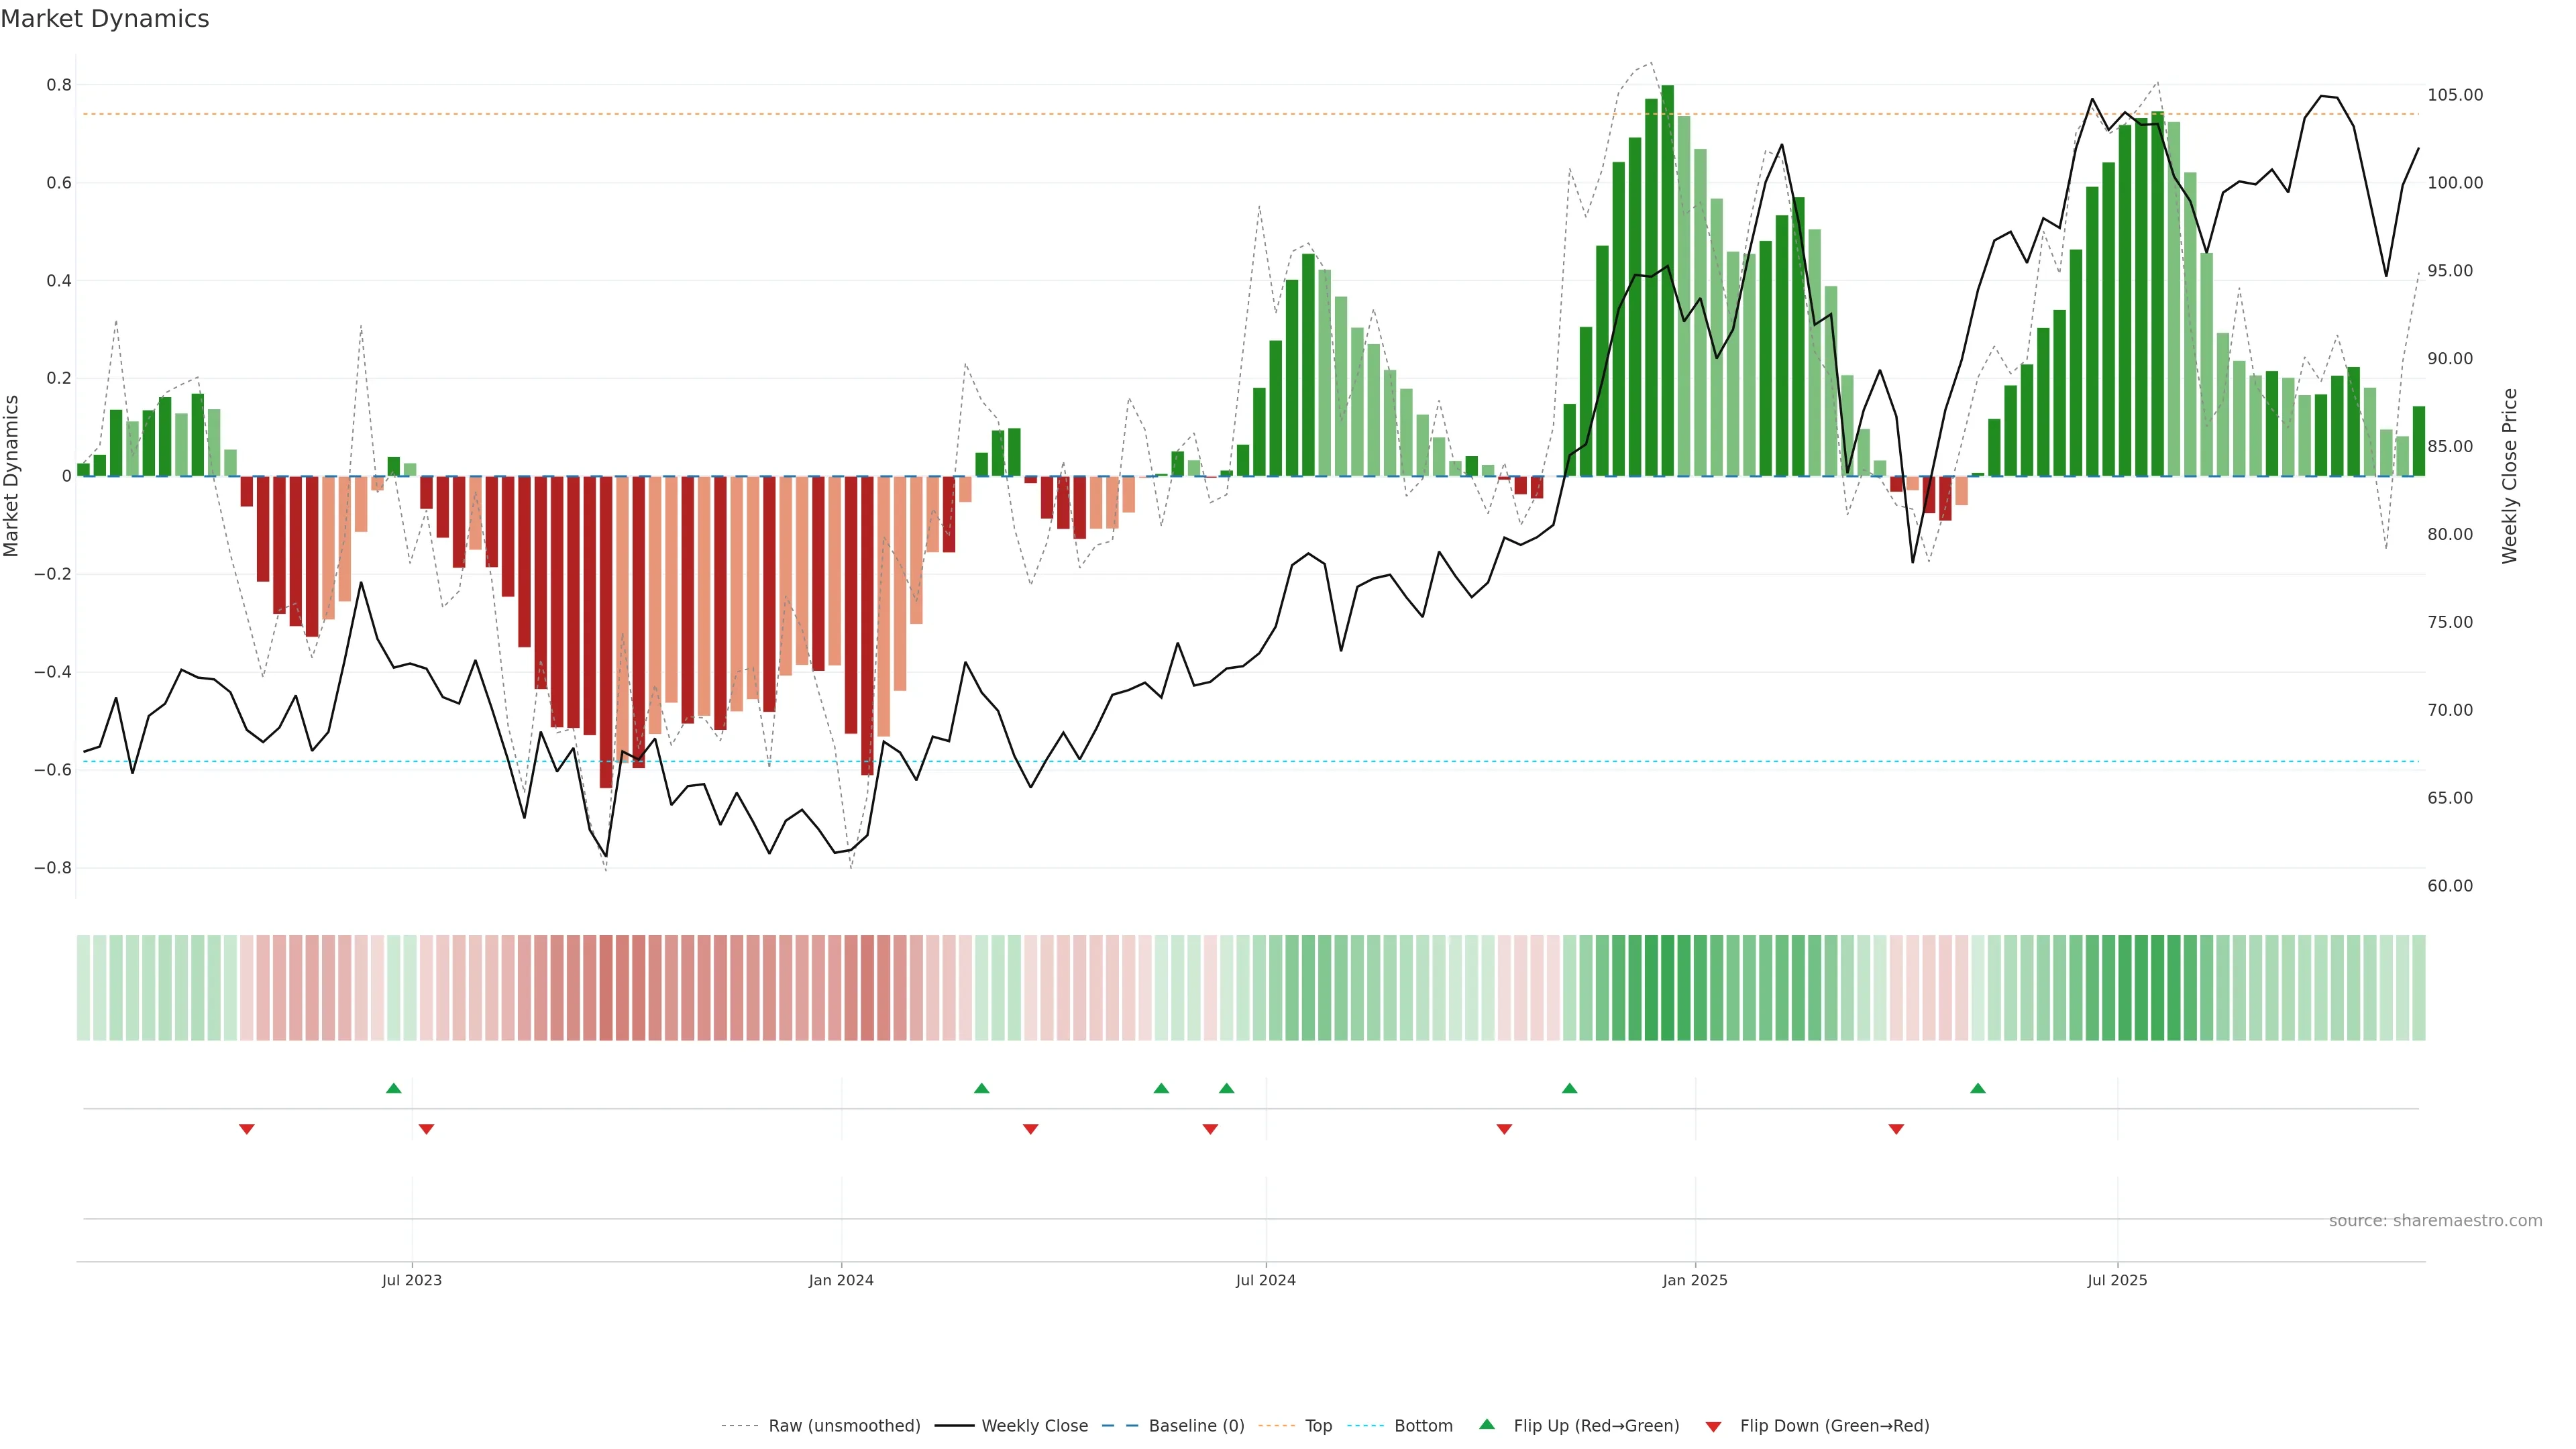Click the last green flip-up triangle before Jul 2025

1977,1088
